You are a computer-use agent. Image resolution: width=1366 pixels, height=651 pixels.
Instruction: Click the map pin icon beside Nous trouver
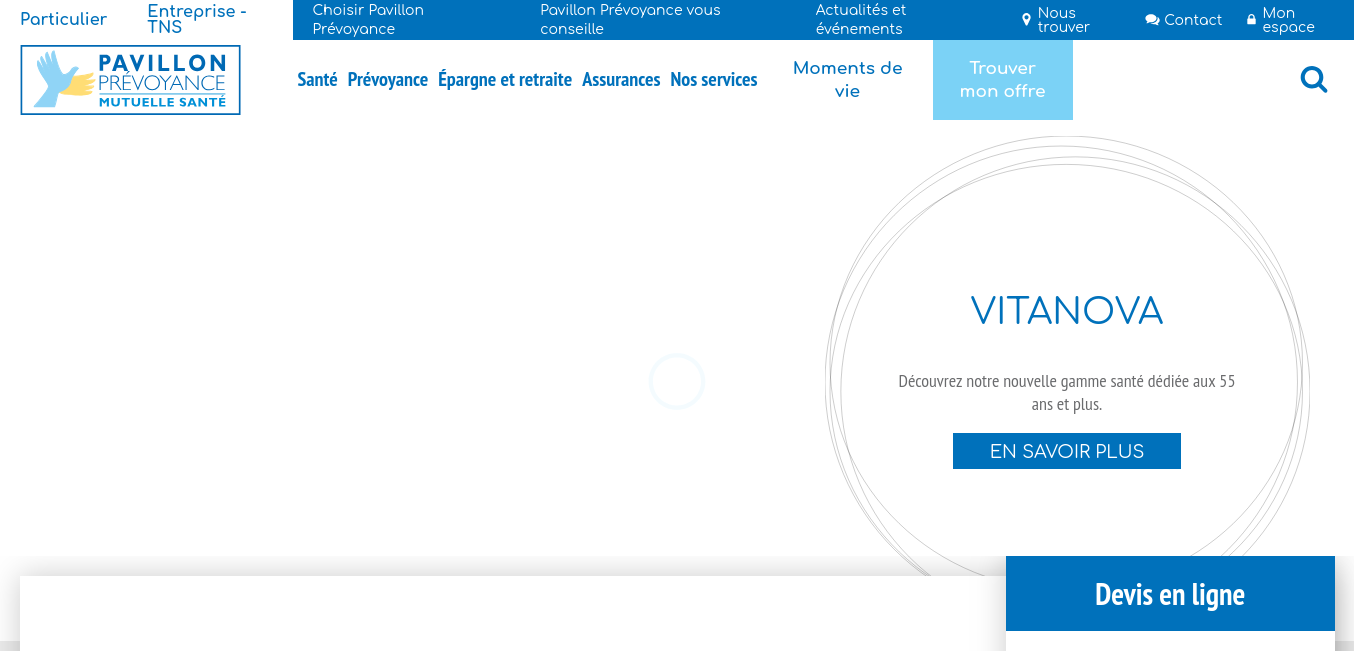[x=1026, y=20]
